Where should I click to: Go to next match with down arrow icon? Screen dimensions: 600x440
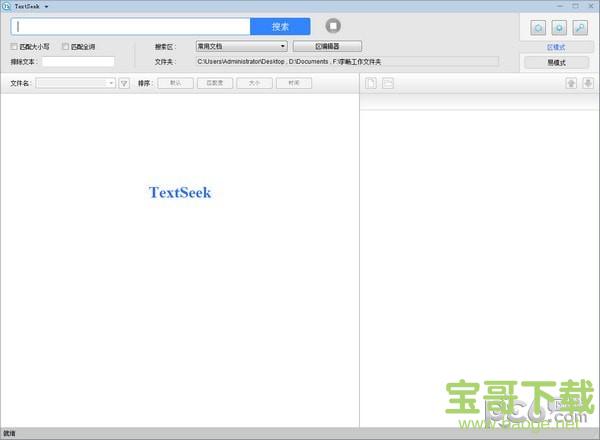[588, 83]
